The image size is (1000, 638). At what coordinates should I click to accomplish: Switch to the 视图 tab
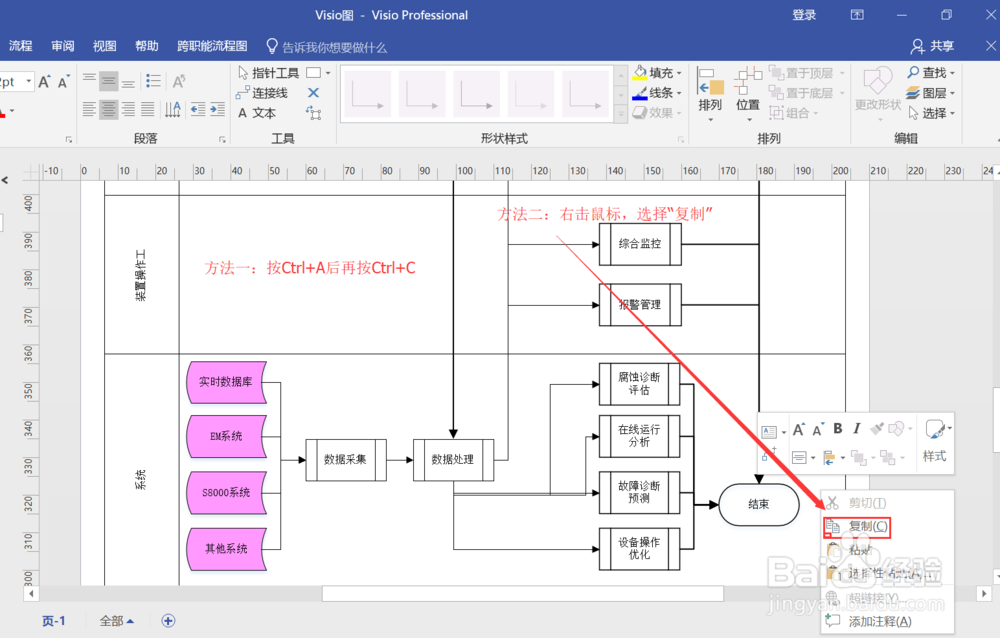click(x=105, y=46)
